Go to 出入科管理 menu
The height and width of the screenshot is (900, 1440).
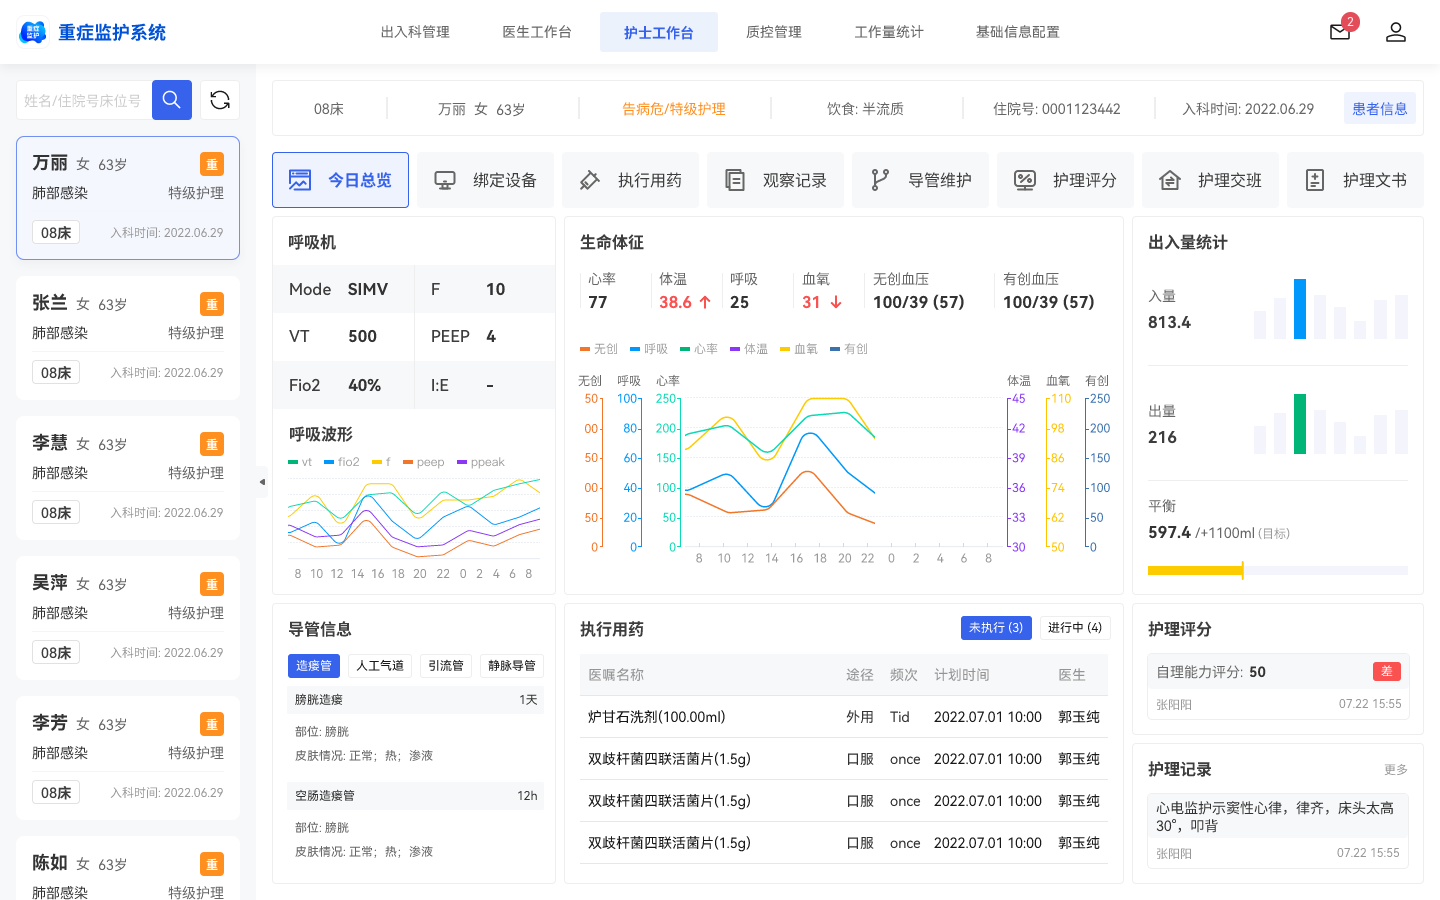(x=415, y=32)
